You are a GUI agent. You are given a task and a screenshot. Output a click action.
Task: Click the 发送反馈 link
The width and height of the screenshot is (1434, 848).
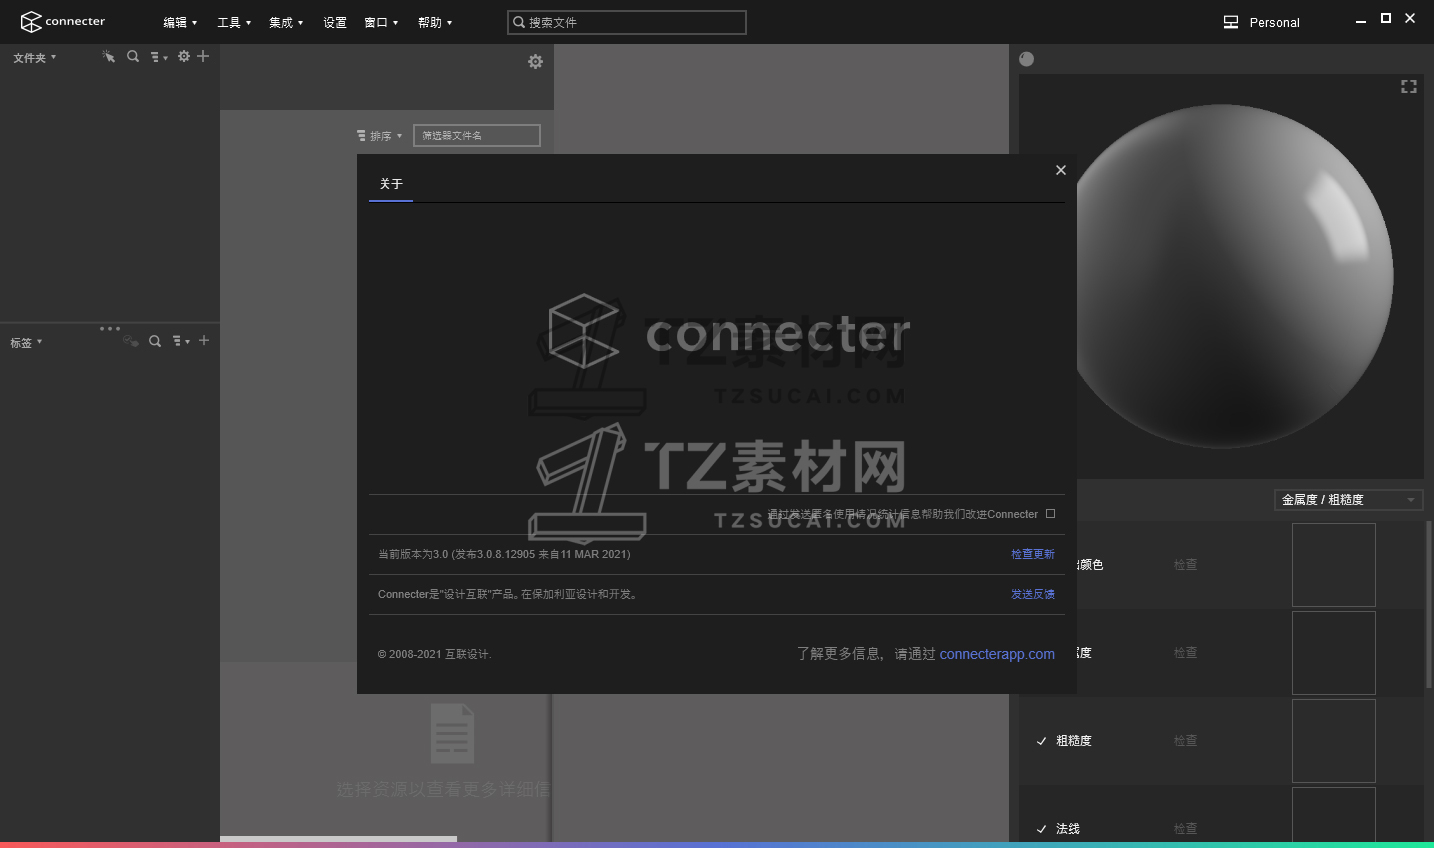(1033, 594)
